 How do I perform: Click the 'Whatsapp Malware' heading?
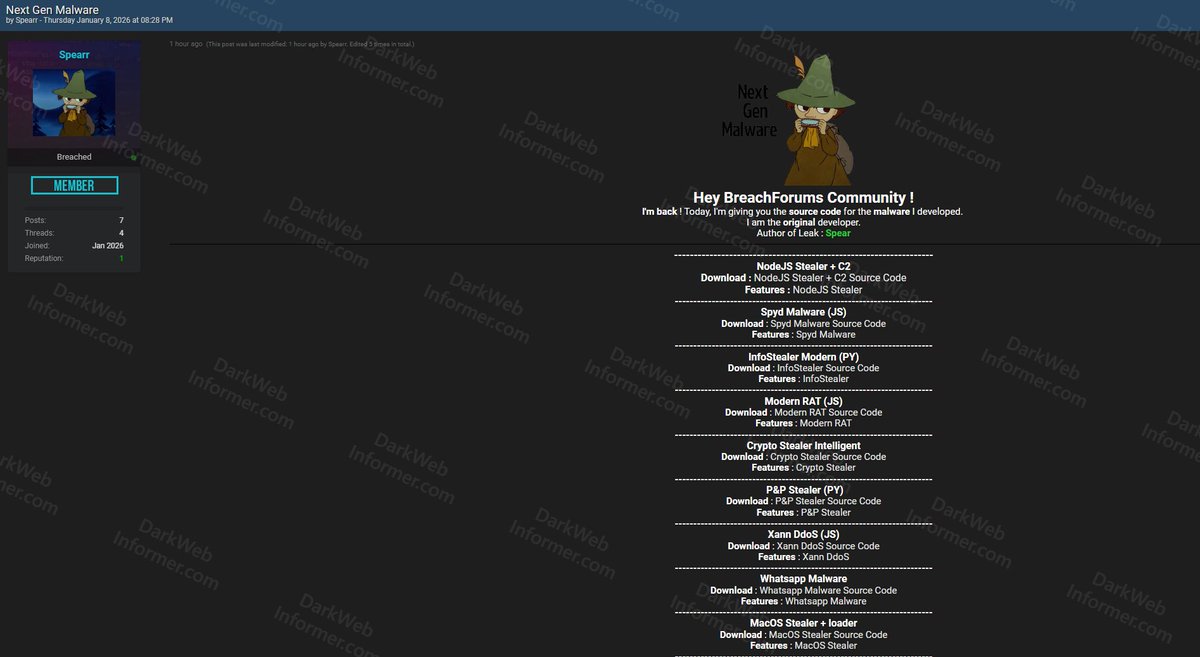pyautogui.click(x=803, y=579)
